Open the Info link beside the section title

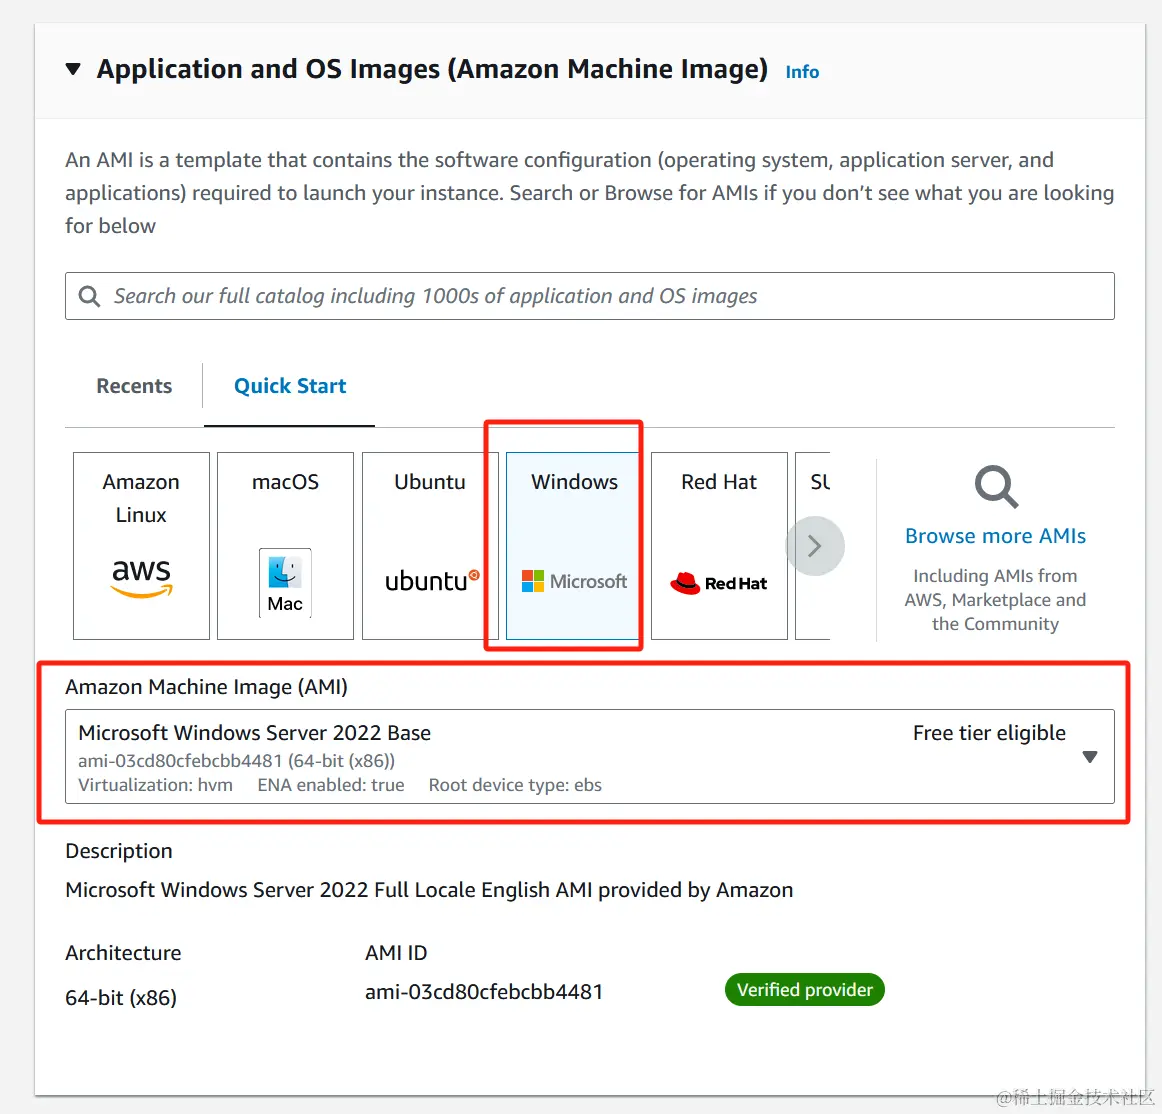[802, 72]
